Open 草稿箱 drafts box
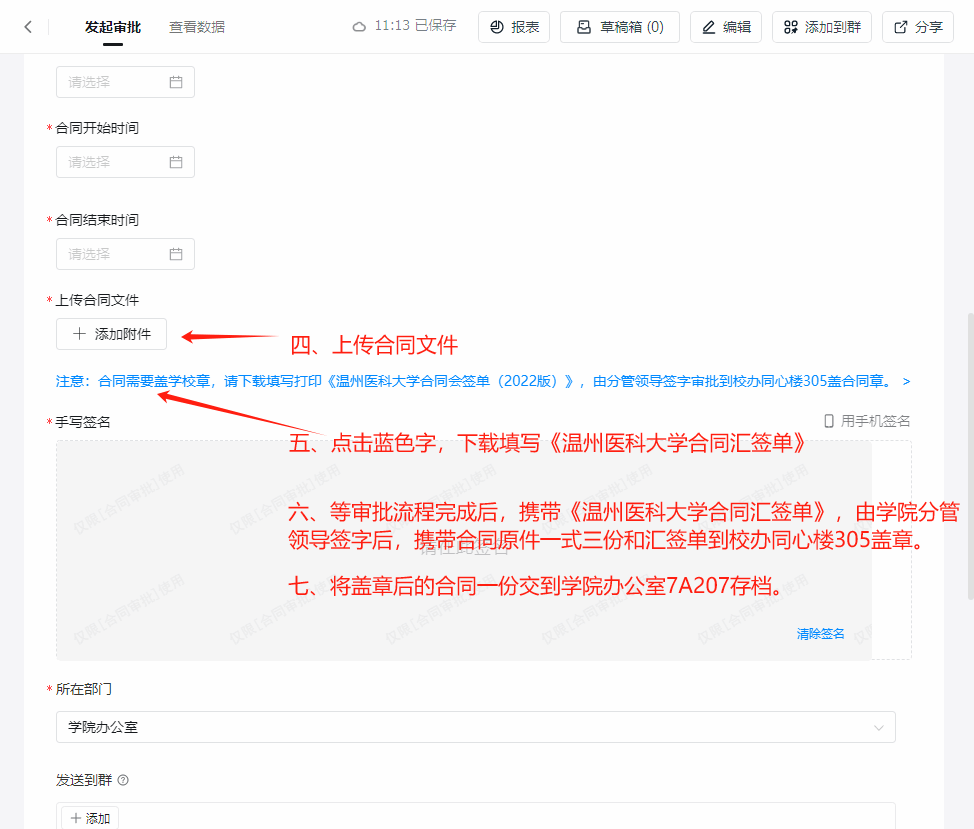The width and height of the screenshot is (974, 829). [619, 27]
